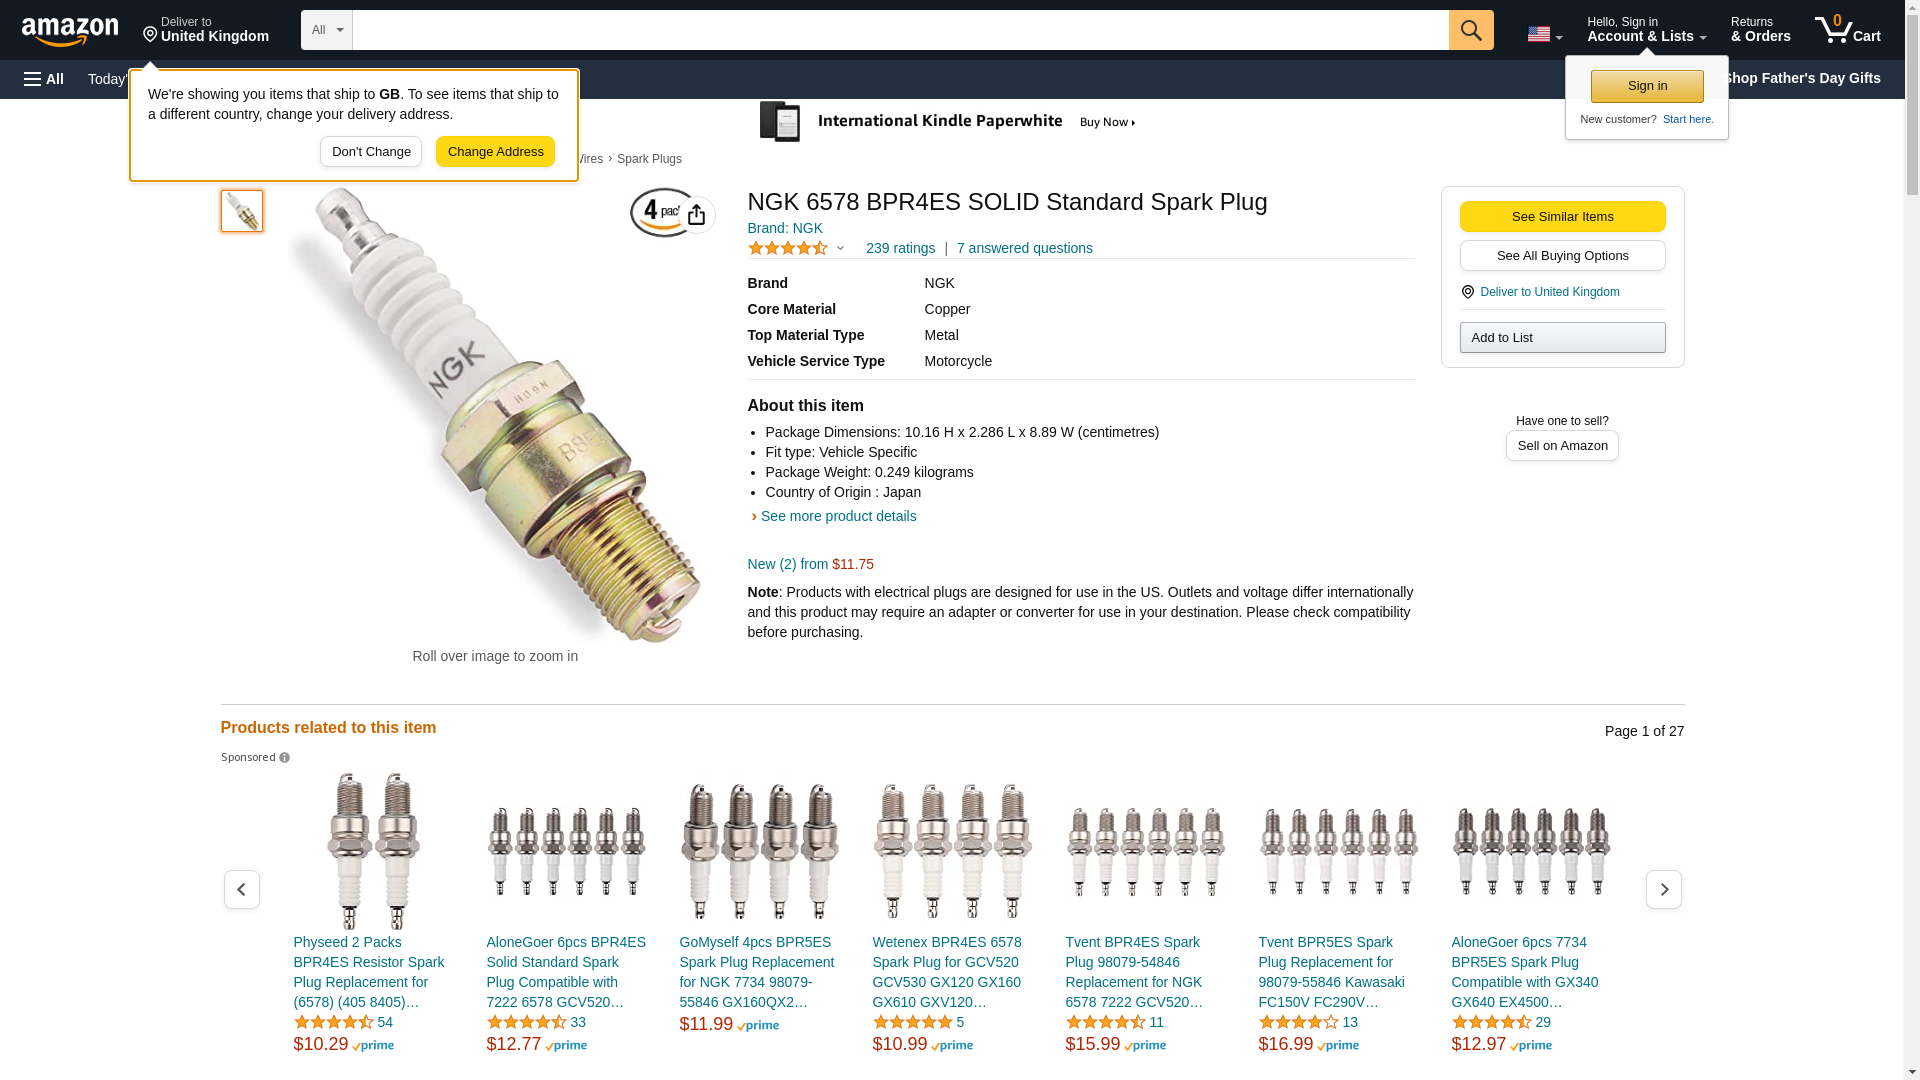Expand See more product details
The height and width of the screenshot is (1080, 1920).
point(837,516)
